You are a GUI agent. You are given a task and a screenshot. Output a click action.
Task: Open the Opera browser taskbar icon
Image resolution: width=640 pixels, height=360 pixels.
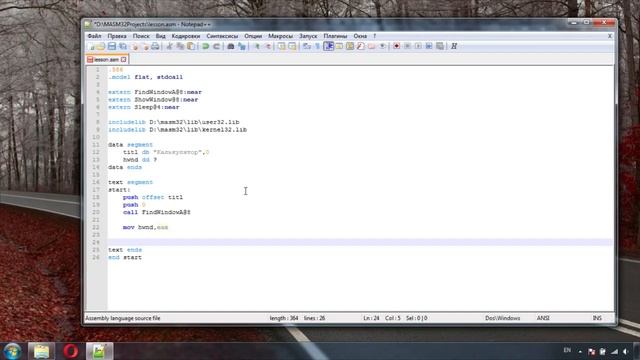(71, 351)
